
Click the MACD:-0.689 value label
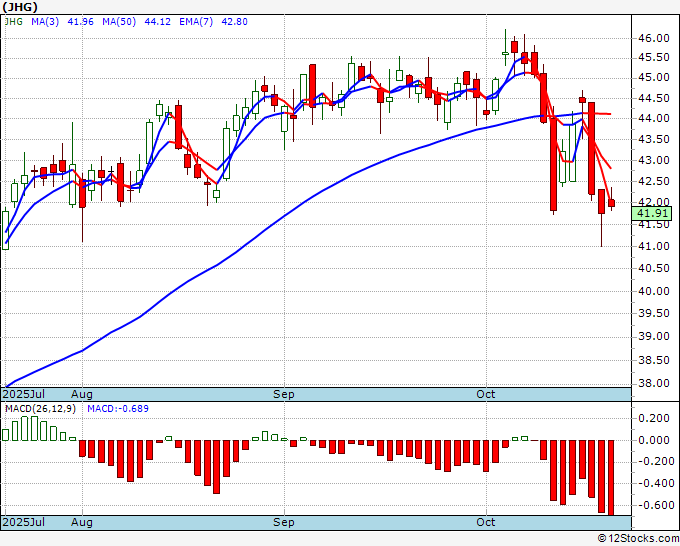pos(118,409)
